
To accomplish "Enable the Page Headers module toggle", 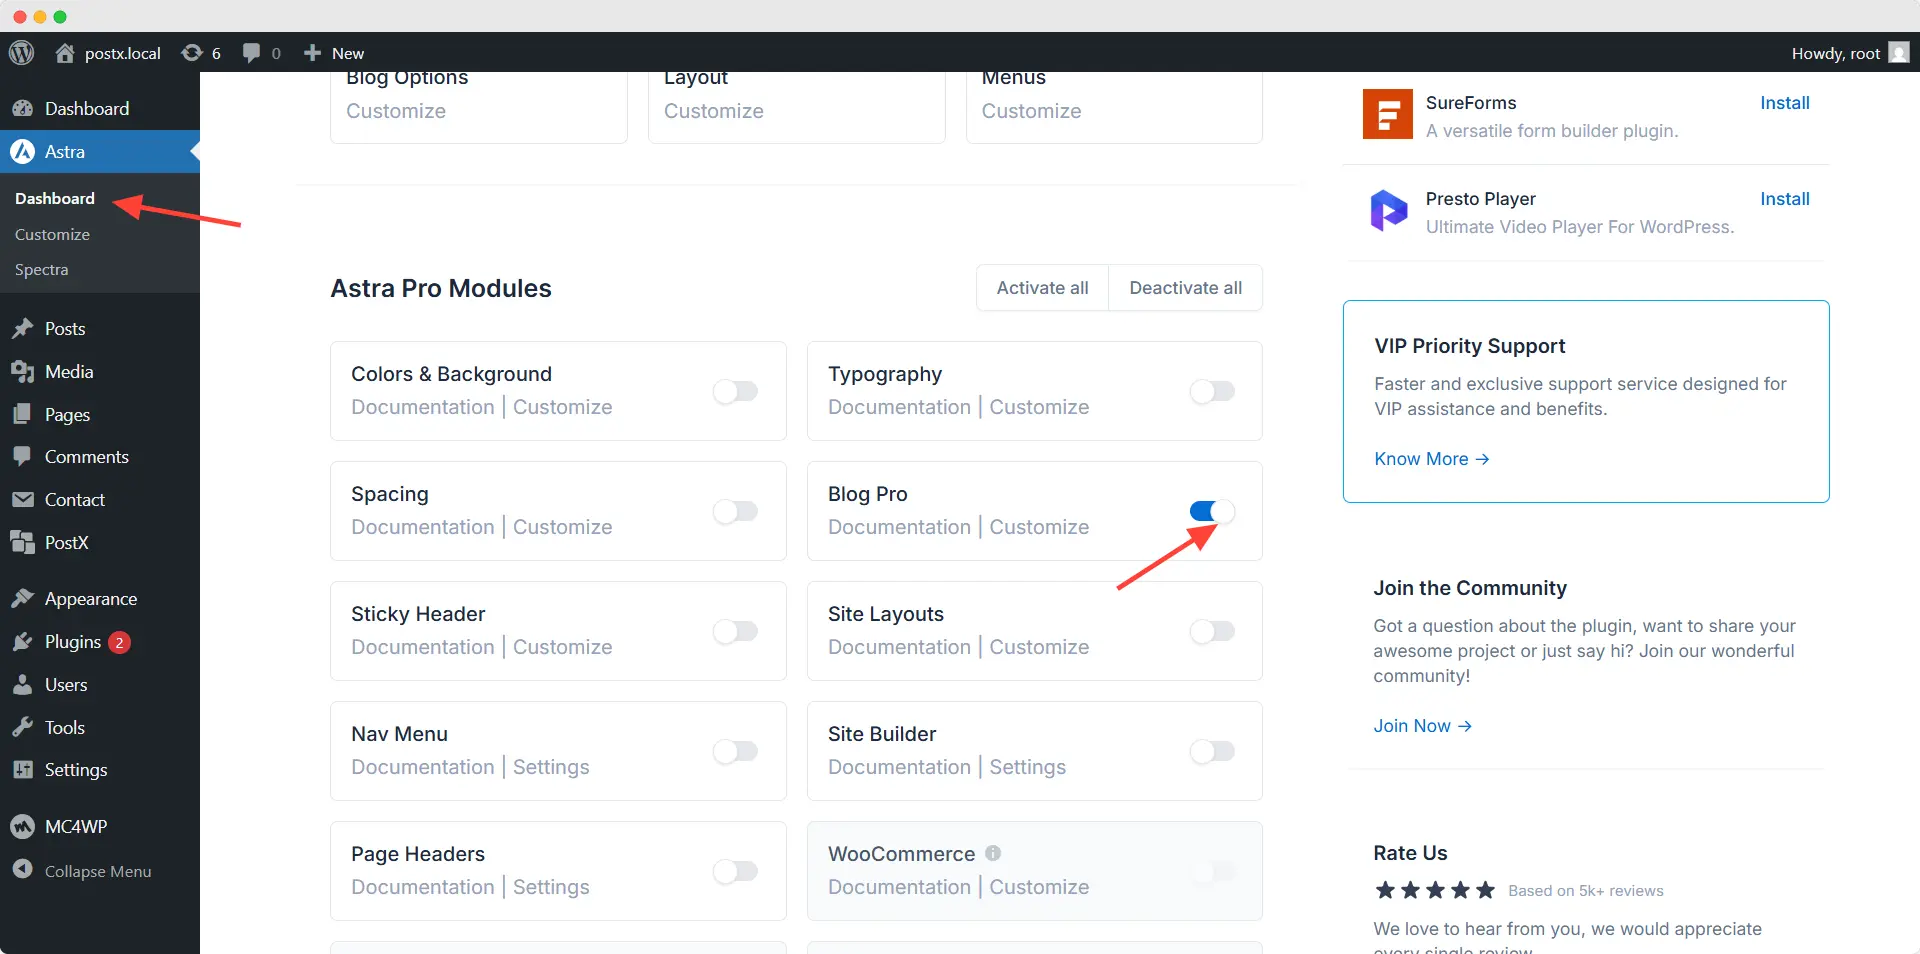I will click(735, 871).
